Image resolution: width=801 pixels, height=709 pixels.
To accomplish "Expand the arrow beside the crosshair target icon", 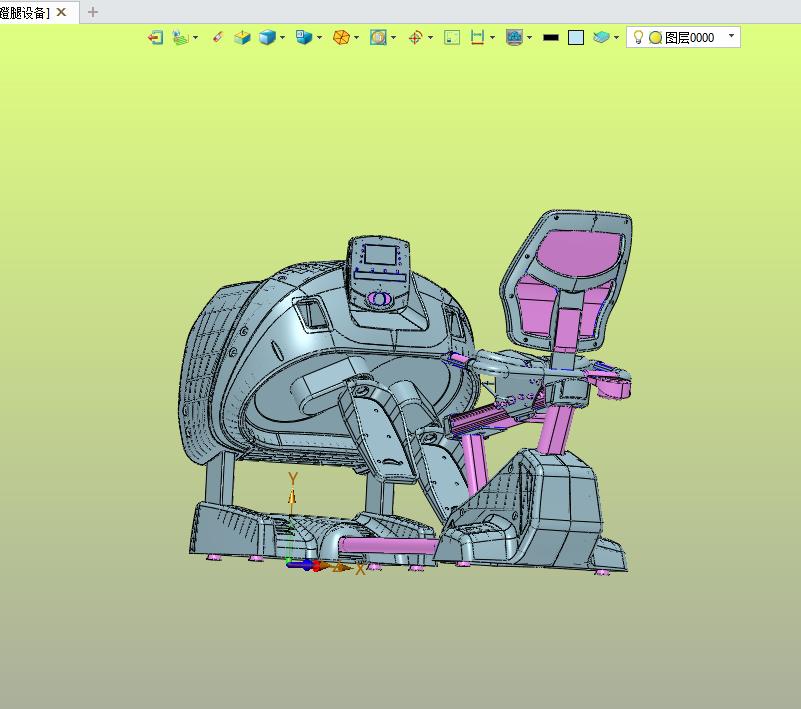I will [430, 38].
